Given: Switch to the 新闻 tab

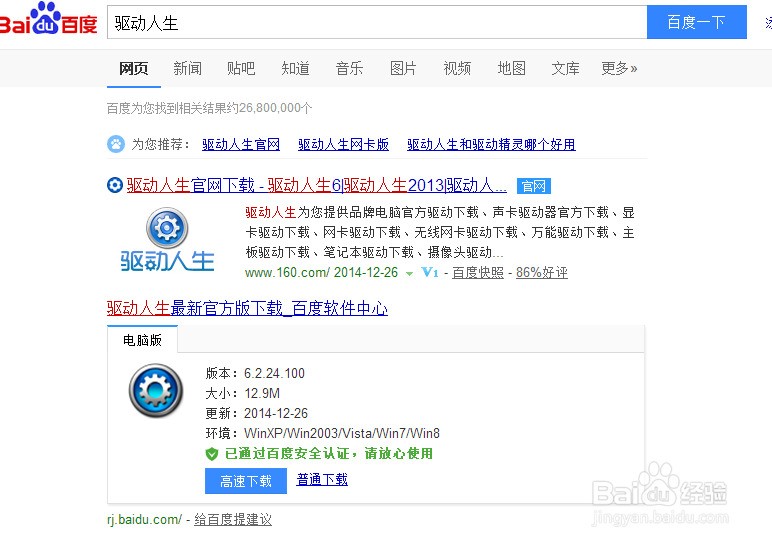Looking at the screenshot, I should 187,68.
